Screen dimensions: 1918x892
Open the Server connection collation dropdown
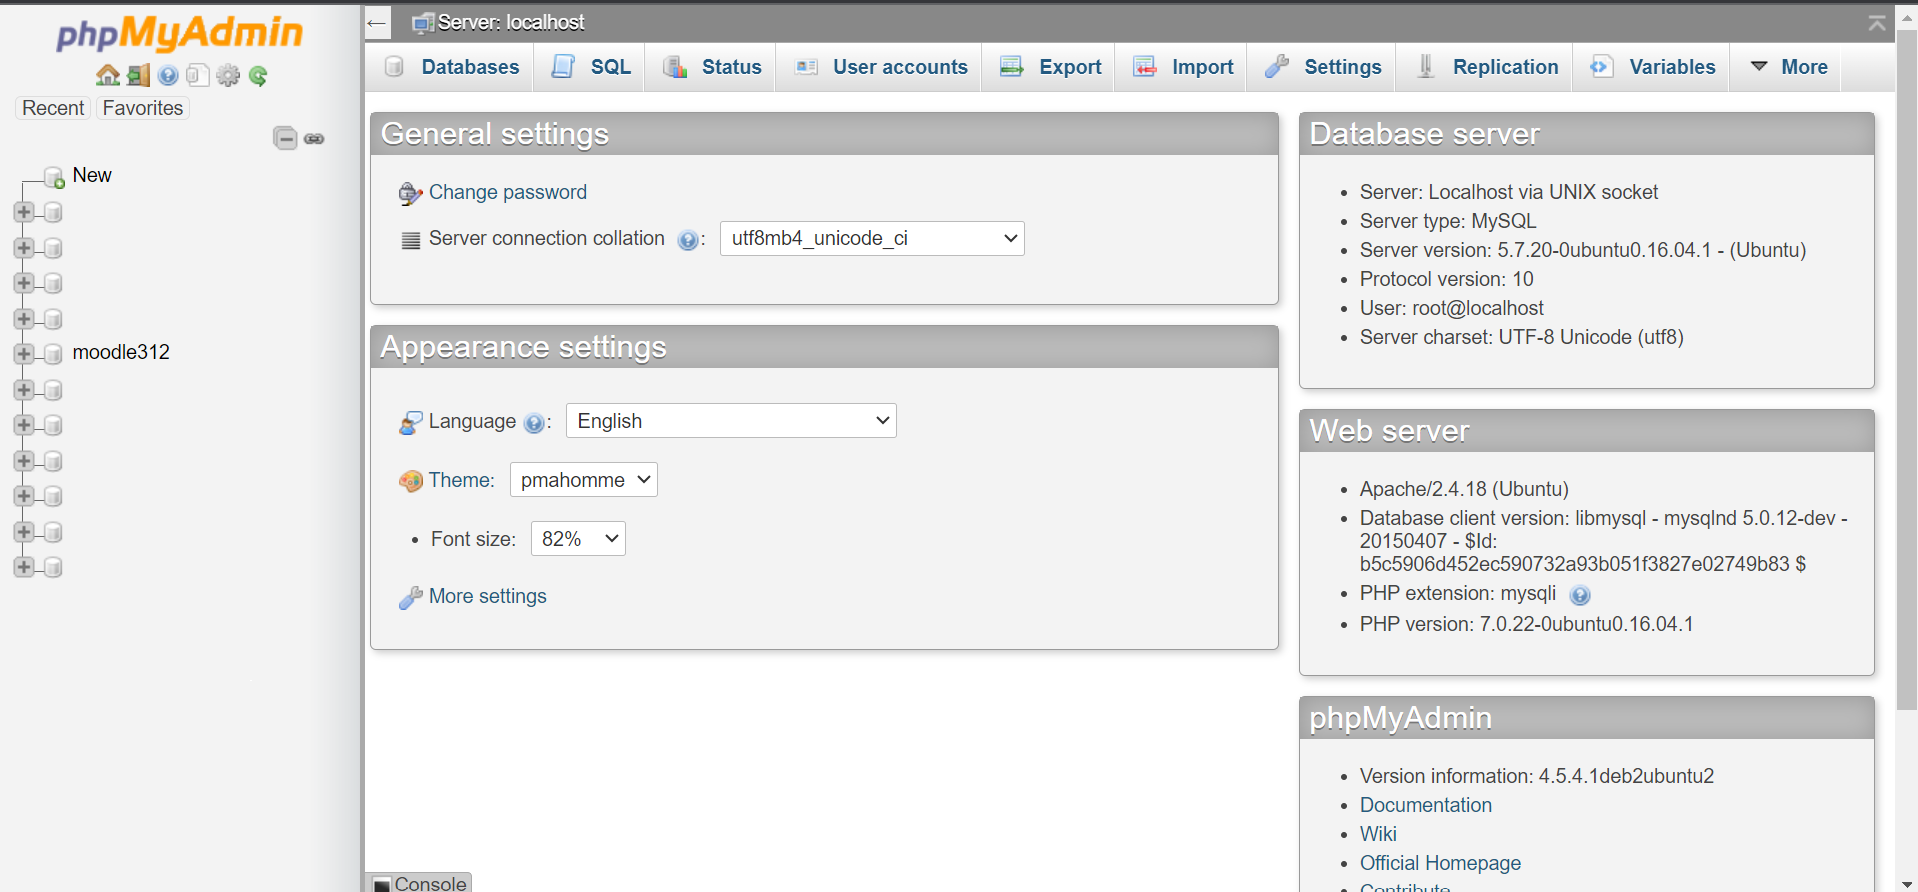(x=871, y=238)
